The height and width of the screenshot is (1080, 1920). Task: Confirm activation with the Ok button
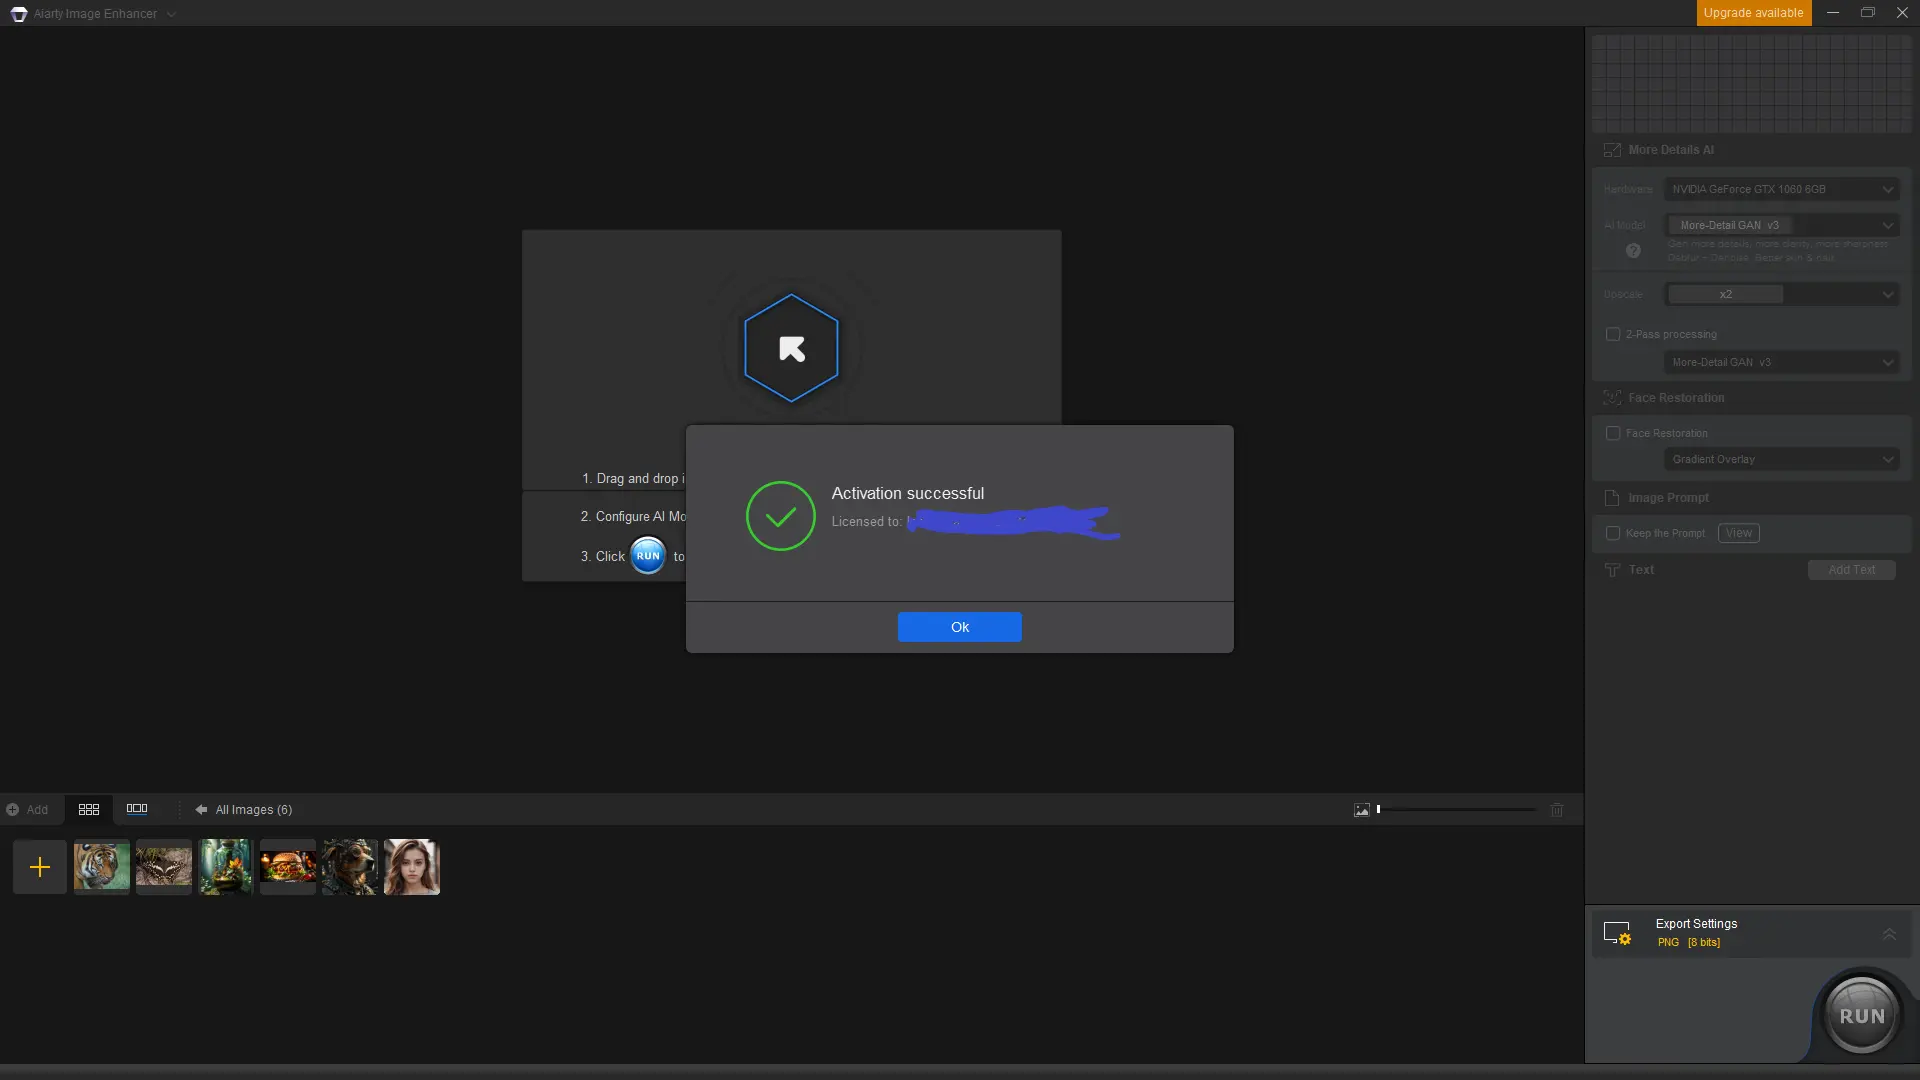coord(959,627)
